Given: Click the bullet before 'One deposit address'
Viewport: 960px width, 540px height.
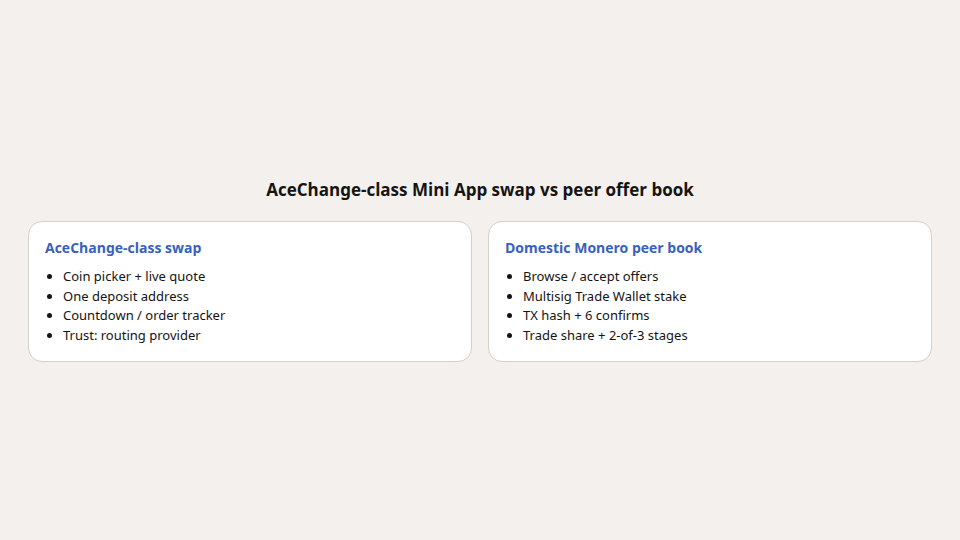Looking at the screenshot, I should coord(50,296).
